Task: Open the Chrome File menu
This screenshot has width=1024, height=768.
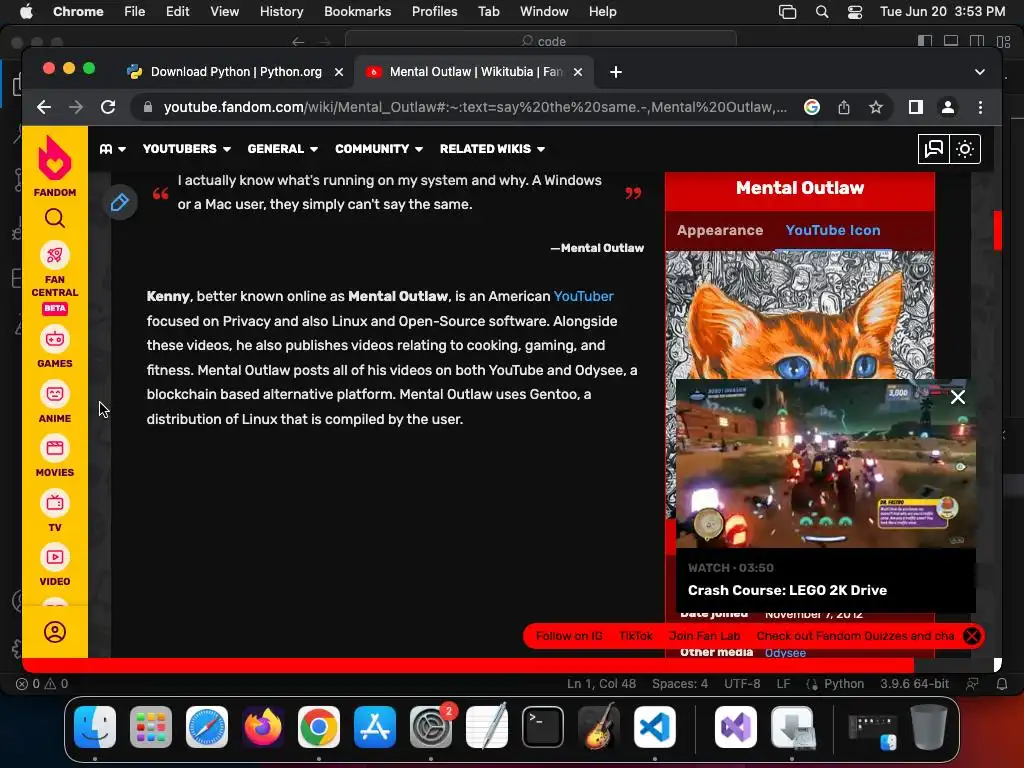Action: point(134,12)
